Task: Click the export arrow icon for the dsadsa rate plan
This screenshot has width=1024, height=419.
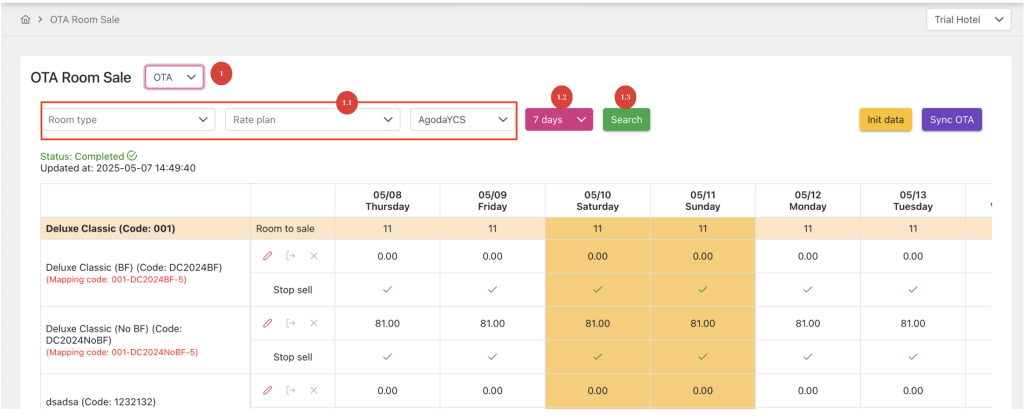Action: (x=290, y=390)
